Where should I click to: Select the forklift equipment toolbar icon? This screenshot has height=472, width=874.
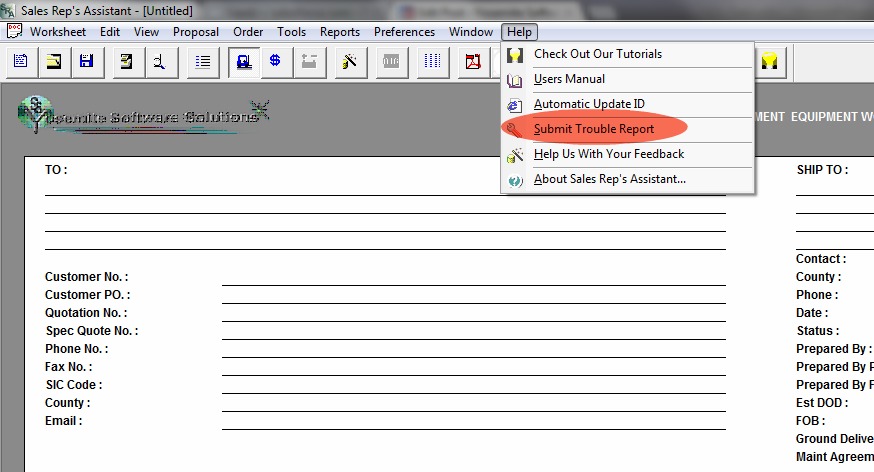(243, 62)
